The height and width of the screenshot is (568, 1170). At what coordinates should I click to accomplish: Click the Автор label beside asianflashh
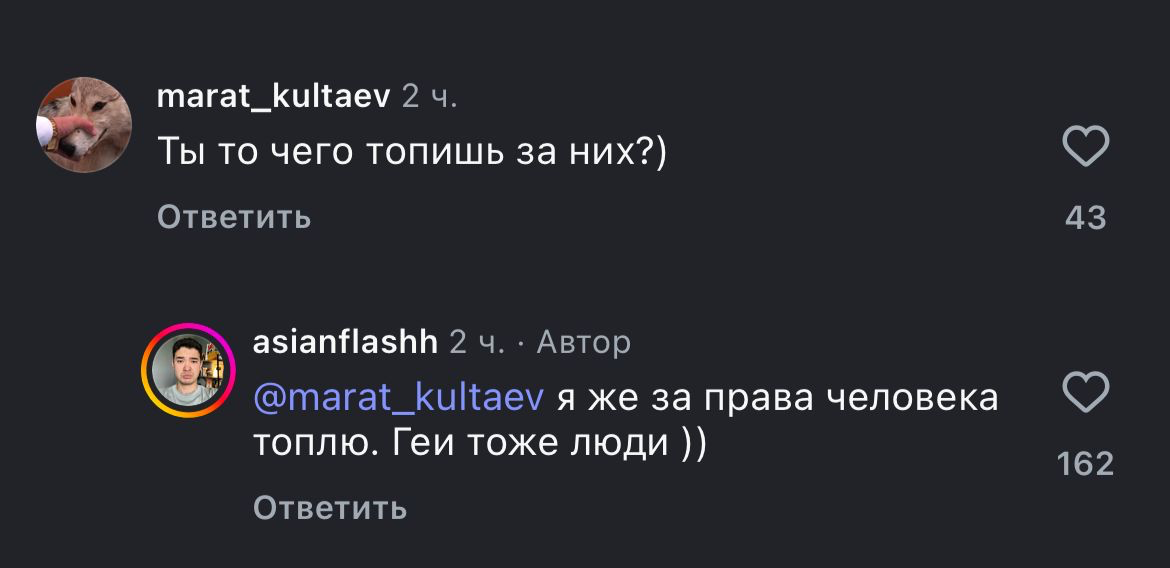583,342
